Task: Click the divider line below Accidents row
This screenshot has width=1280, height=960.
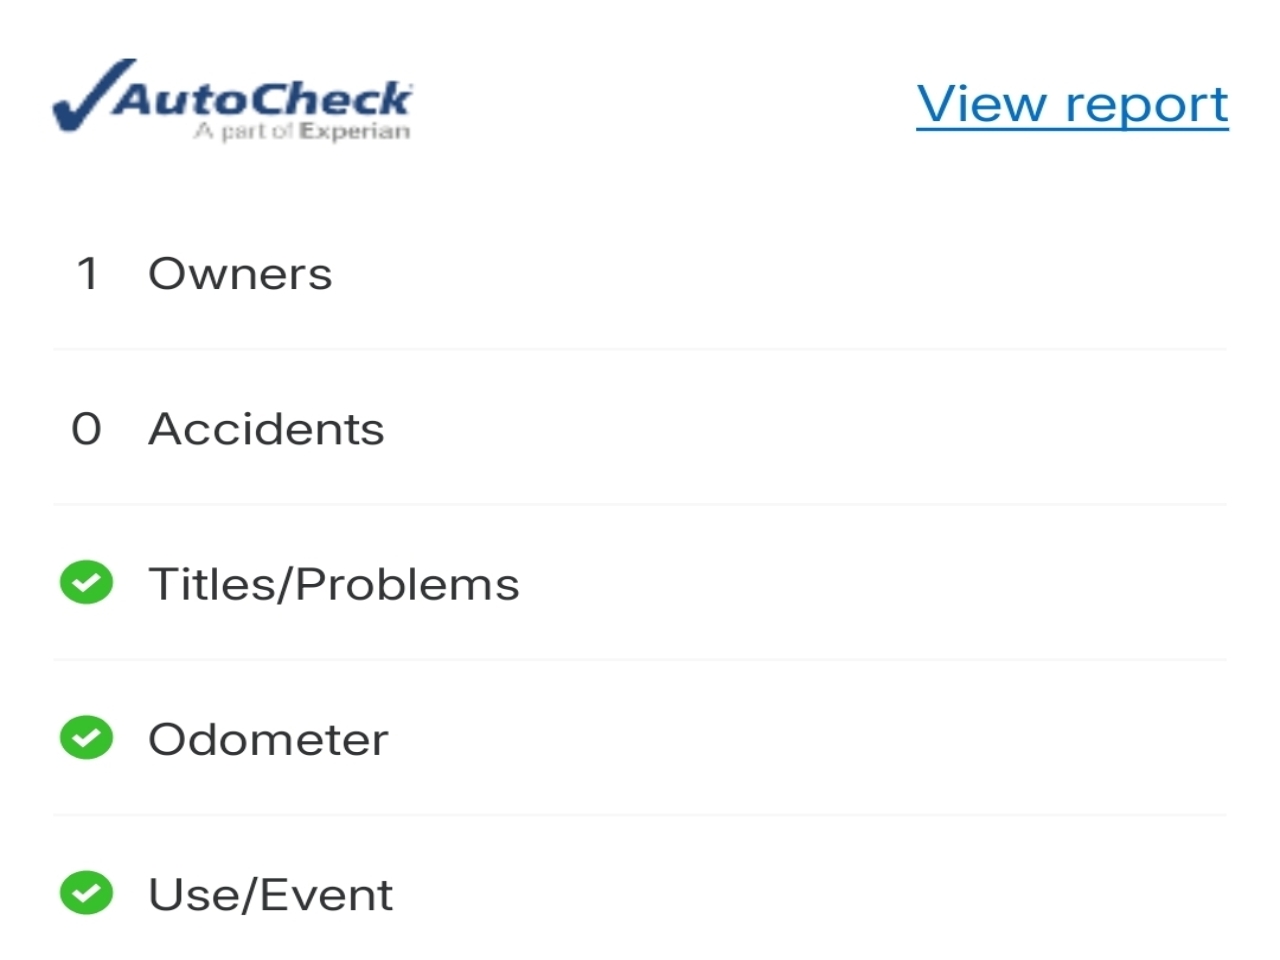Action: click(x=640, y=505)
